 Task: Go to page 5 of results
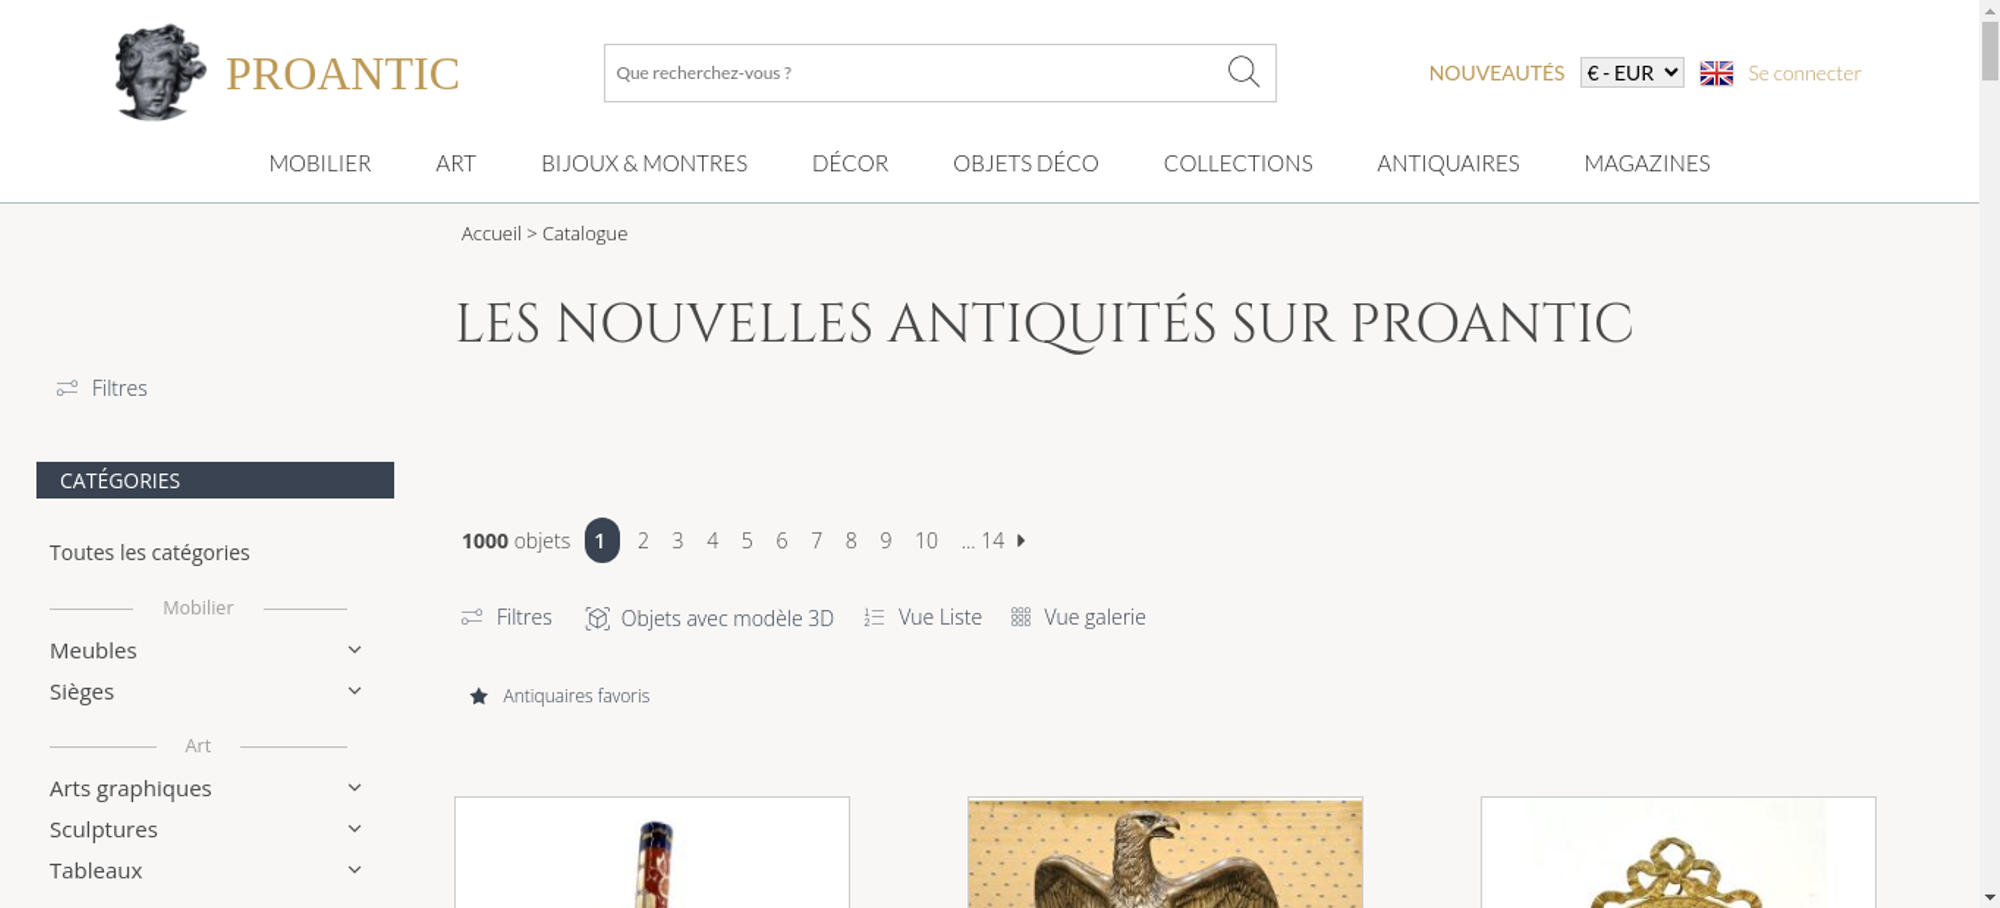(747, 541)
